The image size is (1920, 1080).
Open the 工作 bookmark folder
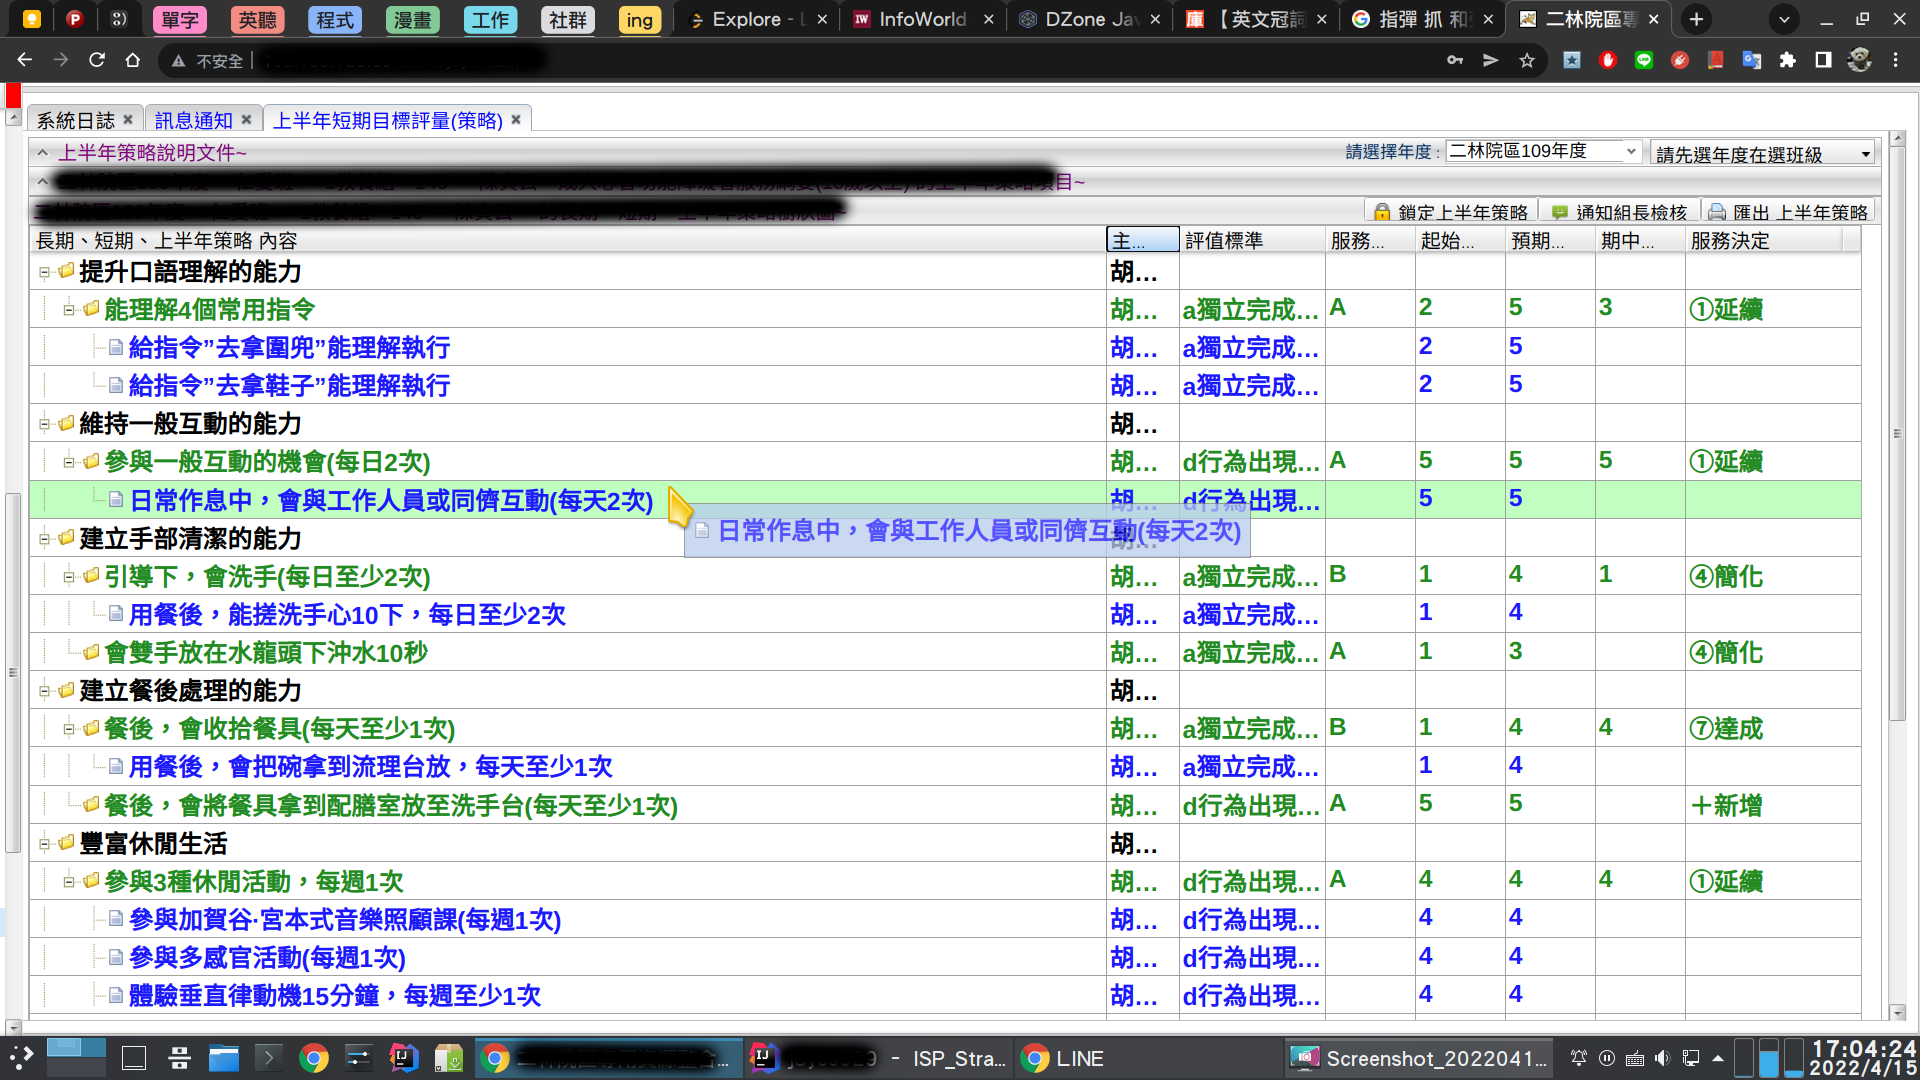point(490,20)
